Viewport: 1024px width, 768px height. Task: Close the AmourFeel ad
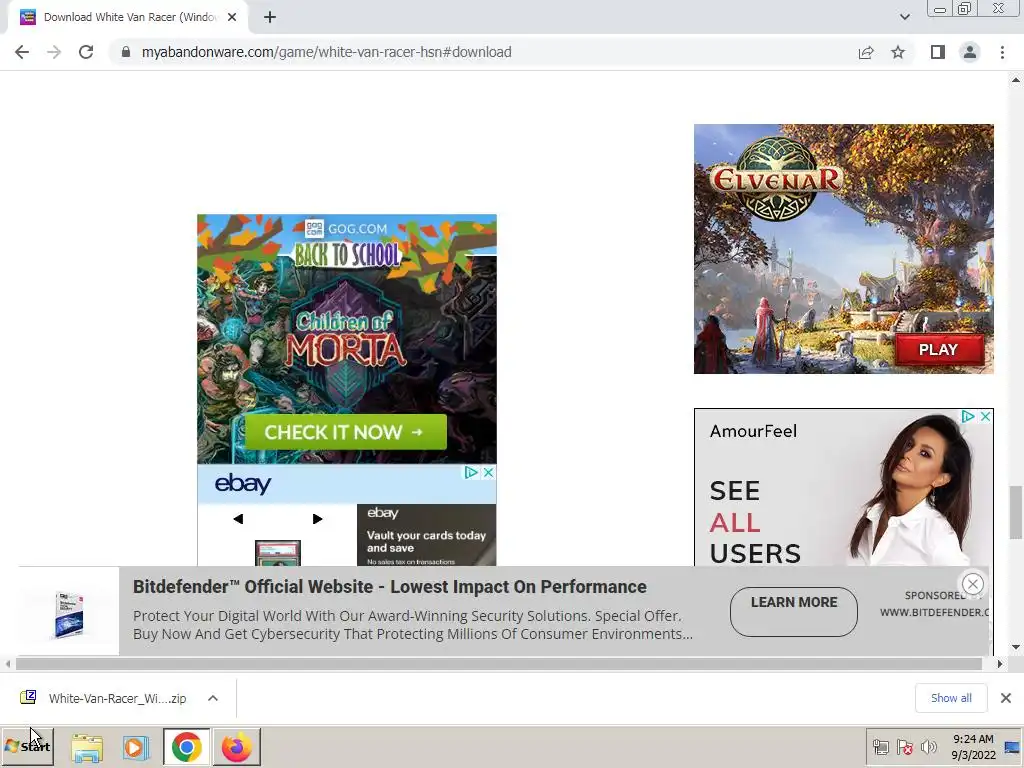[x=985, y=416]
